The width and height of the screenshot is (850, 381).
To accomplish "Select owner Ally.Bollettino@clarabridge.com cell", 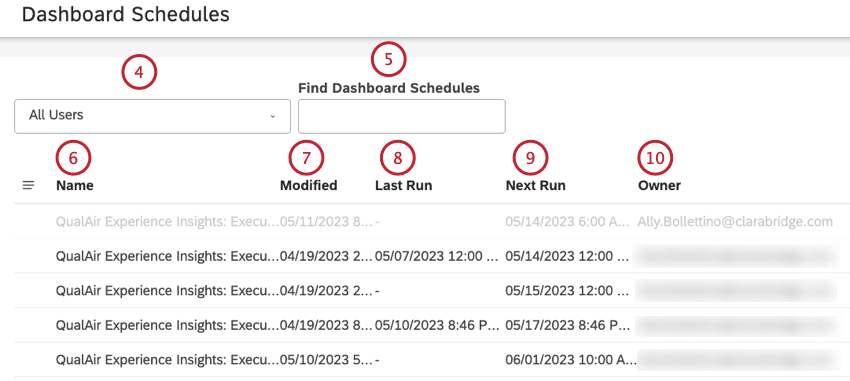I will tap(735, 221).
